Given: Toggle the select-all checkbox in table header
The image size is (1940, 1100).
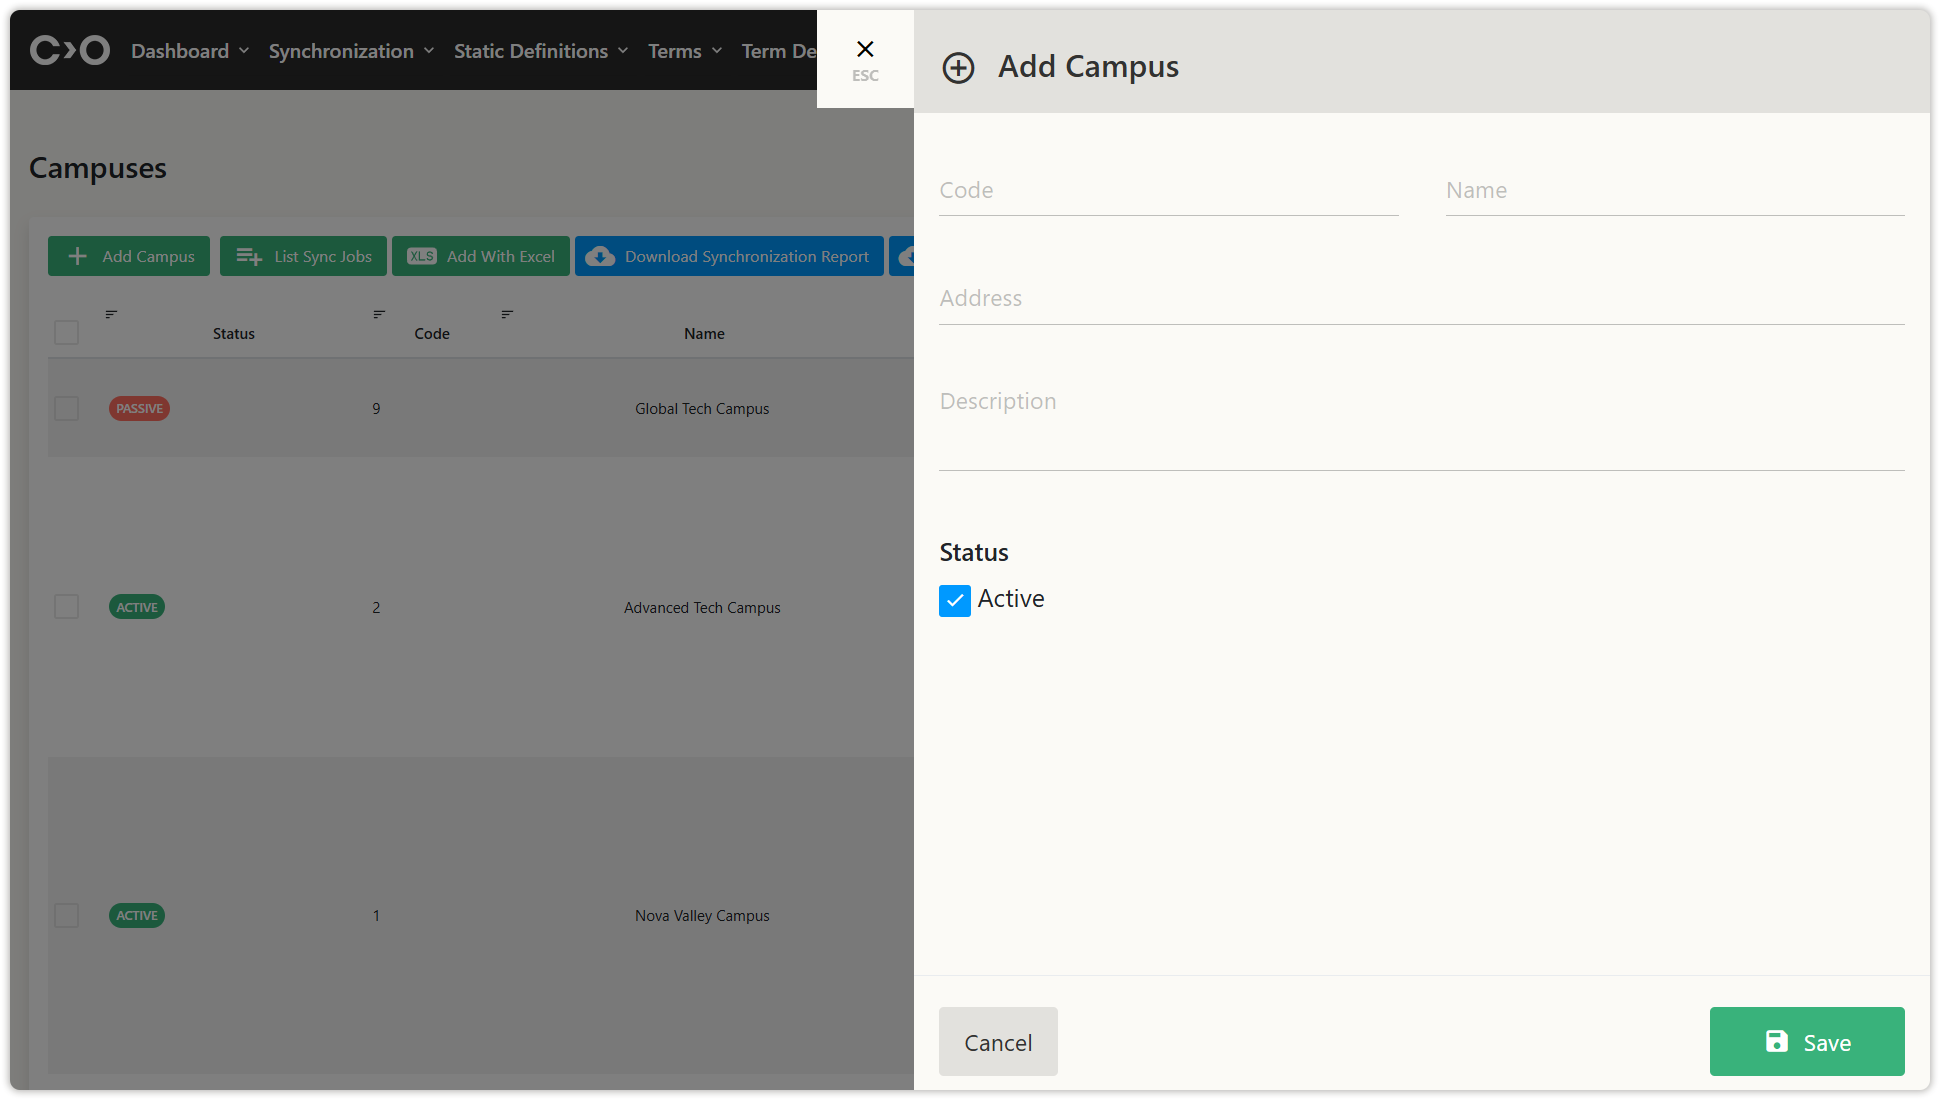Looking at the screenshot, I should tap(67, 333).
